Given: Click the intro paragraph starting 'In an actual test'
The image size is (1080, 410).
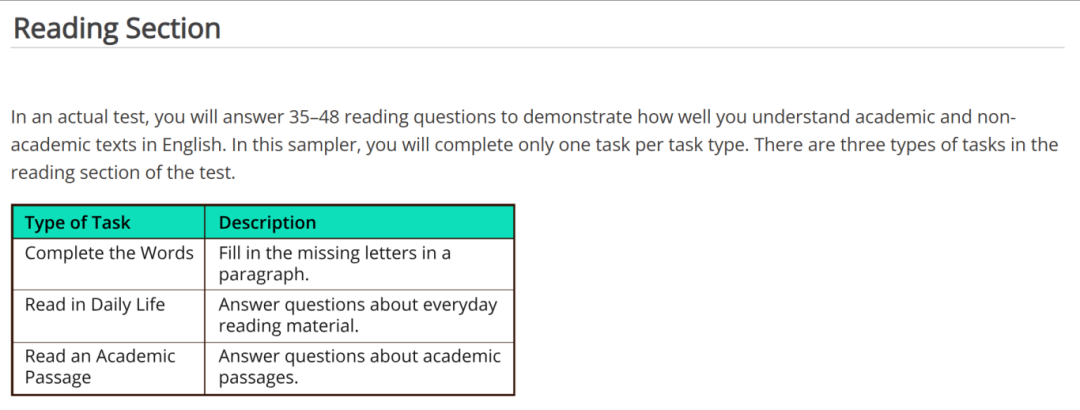Looking at the screenshot, I should [x=534, y=145].
